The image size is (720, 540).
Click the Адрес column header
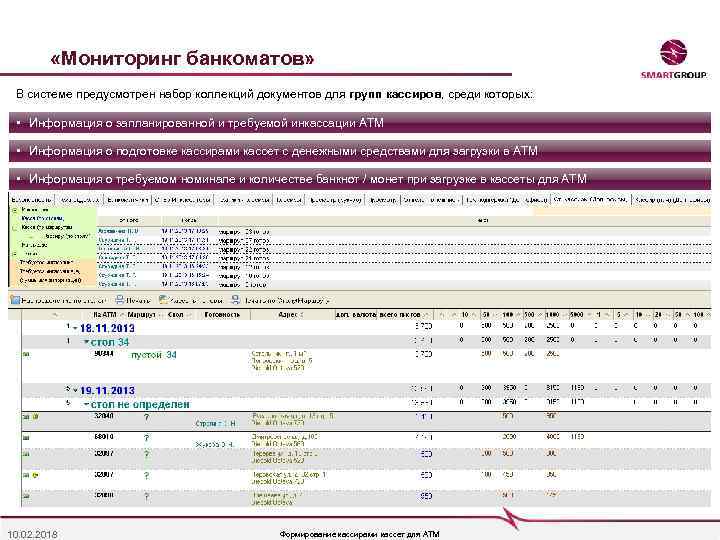290,315
